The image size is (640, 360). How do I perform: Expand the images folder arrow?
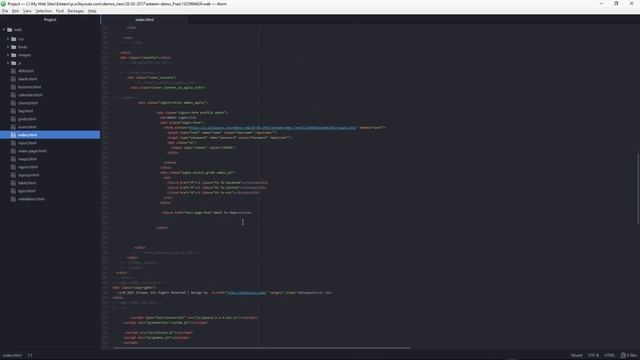point(8,55)
